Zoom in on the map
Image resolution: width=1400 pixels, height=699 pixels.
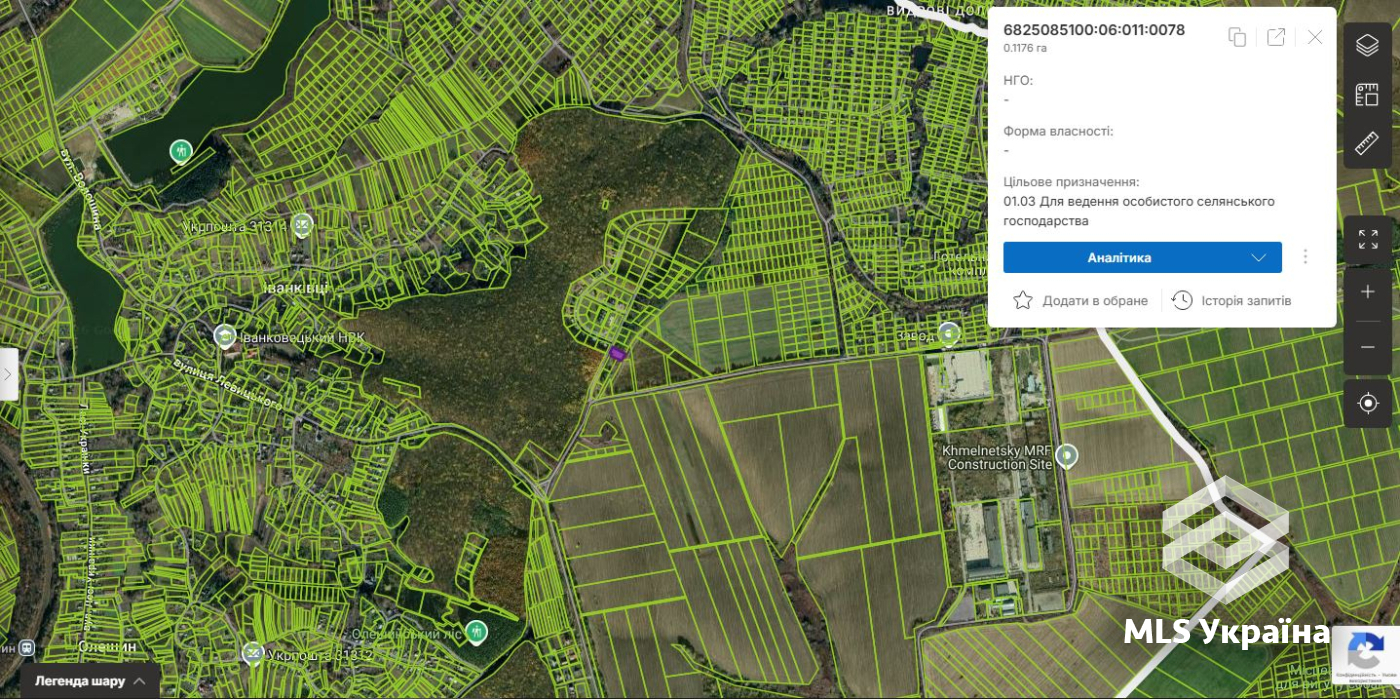tap(1368, 292)
